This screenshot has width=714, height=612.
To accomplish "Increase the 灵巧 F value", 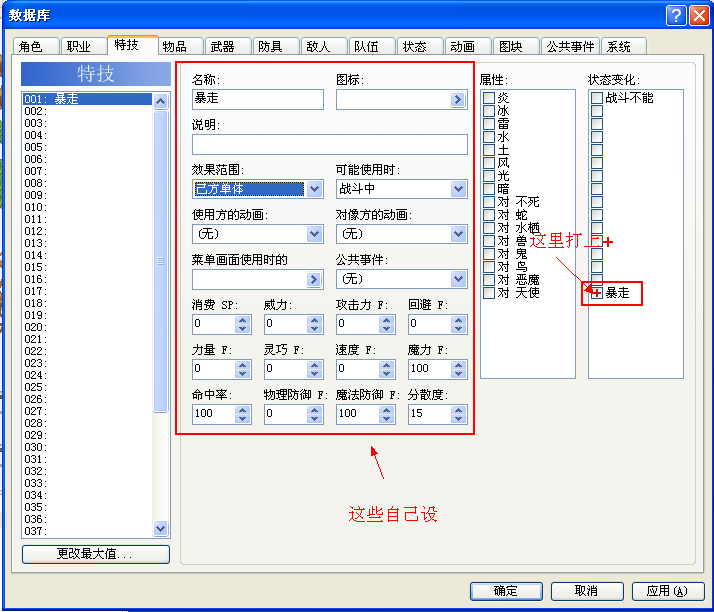I will click(x=314, y=365).
